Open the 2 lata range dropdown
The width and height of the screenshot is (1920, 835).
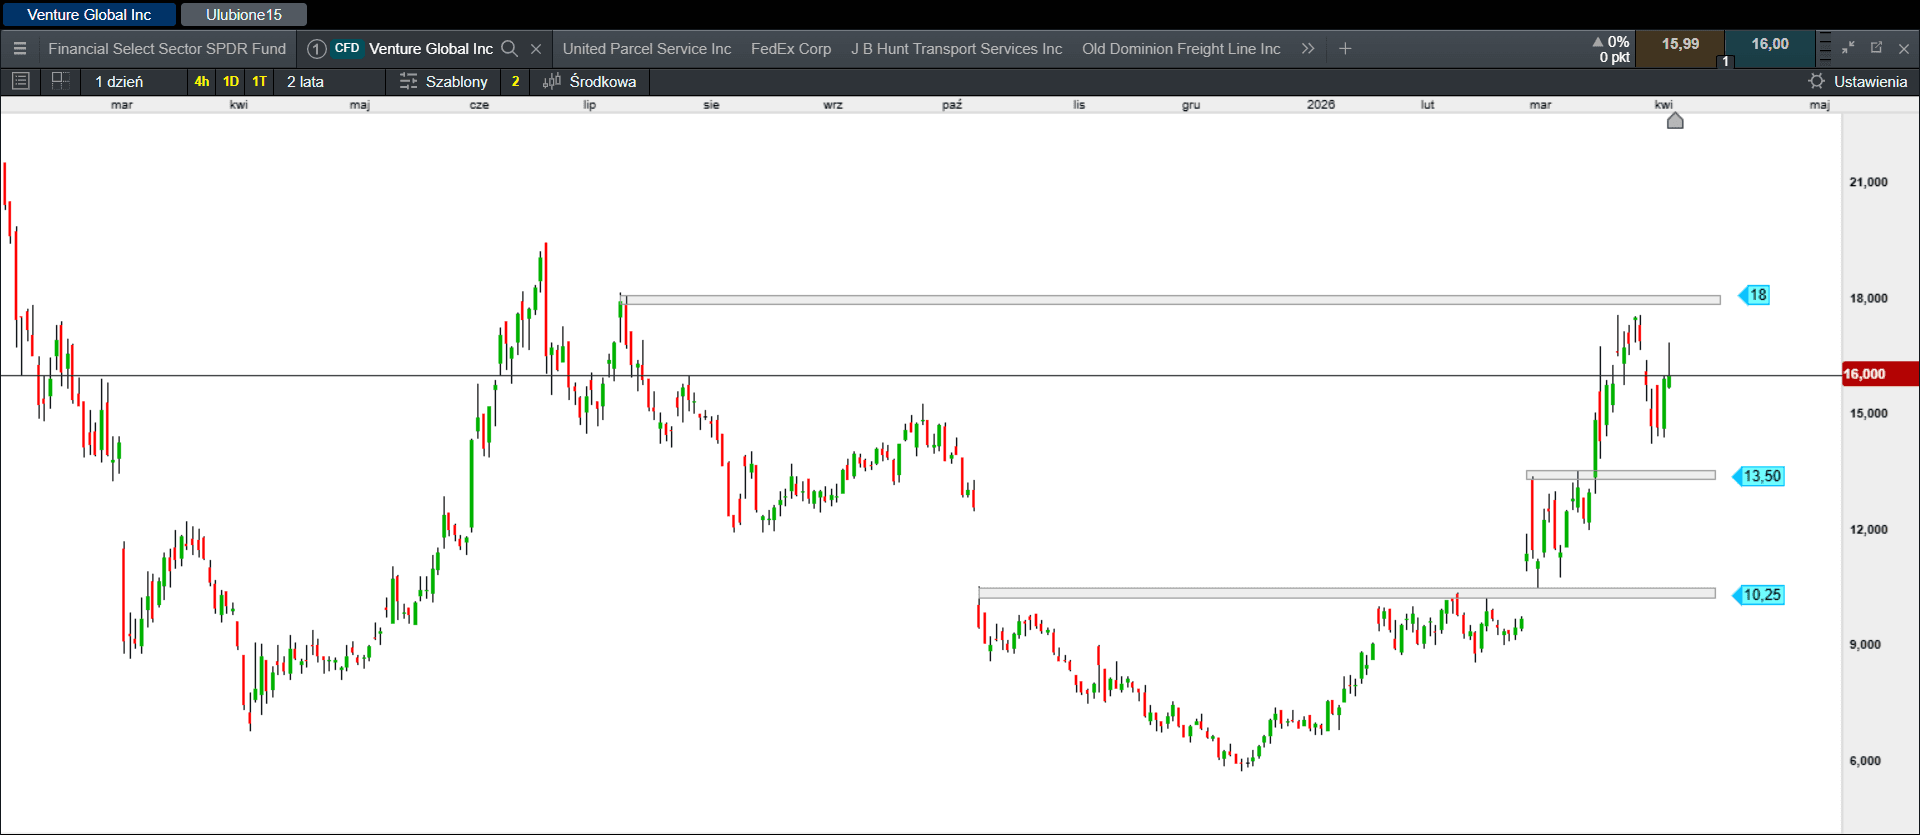pos(306,81)
